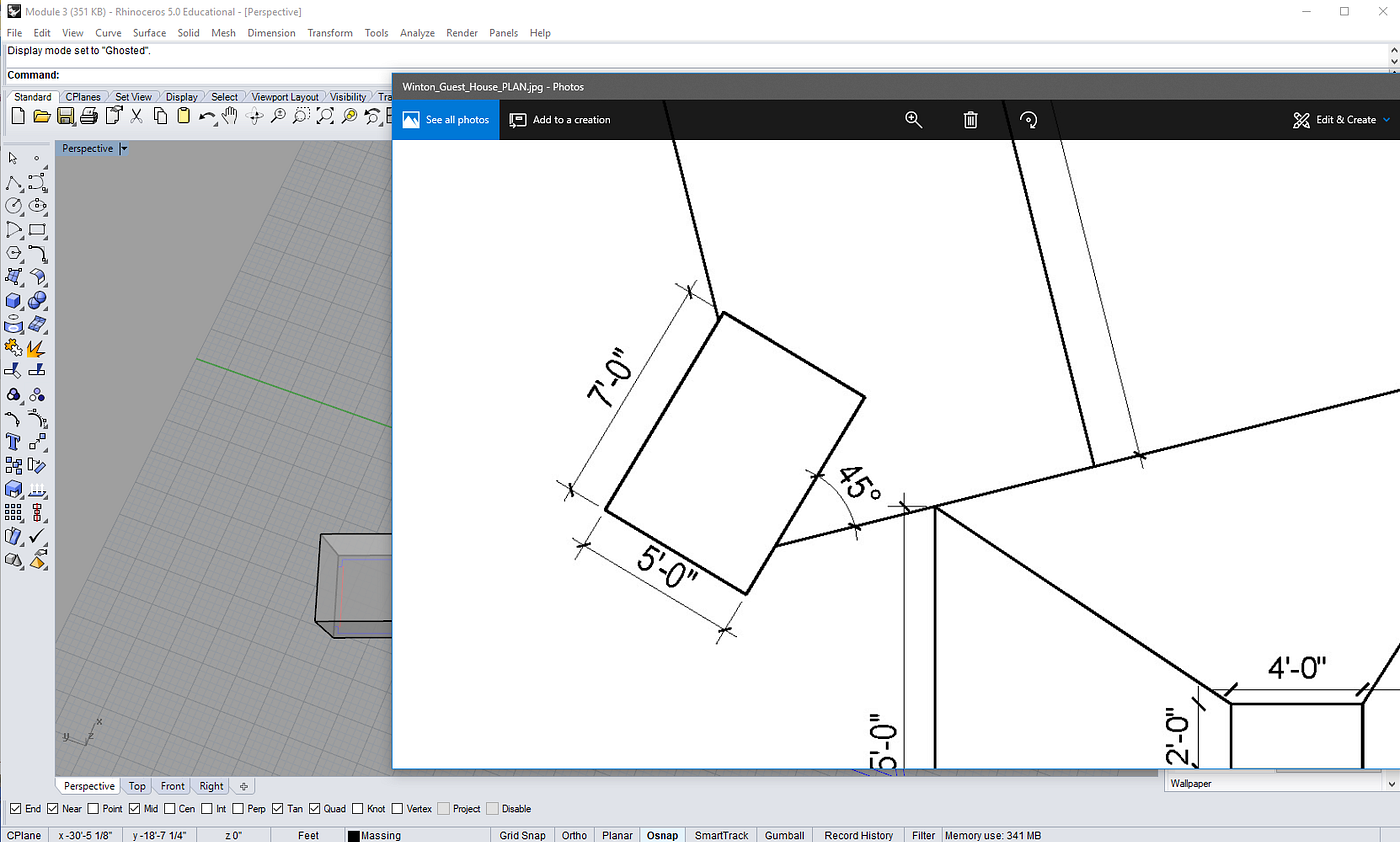Image resolution: width=1400 pixels, height=842 pixels.
Task: Pick the Polygon tool in the sidebar
Action: coord(14,252)
